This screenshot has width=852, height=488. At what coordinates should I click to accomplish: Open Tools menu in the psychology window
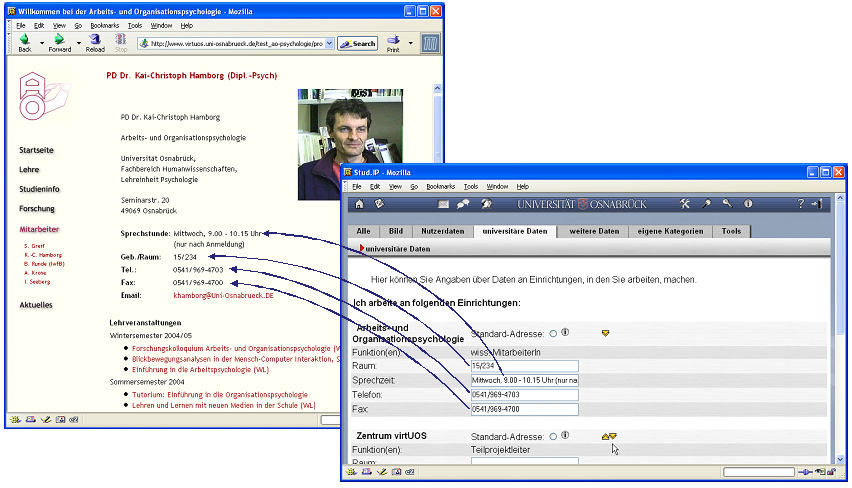135,26
